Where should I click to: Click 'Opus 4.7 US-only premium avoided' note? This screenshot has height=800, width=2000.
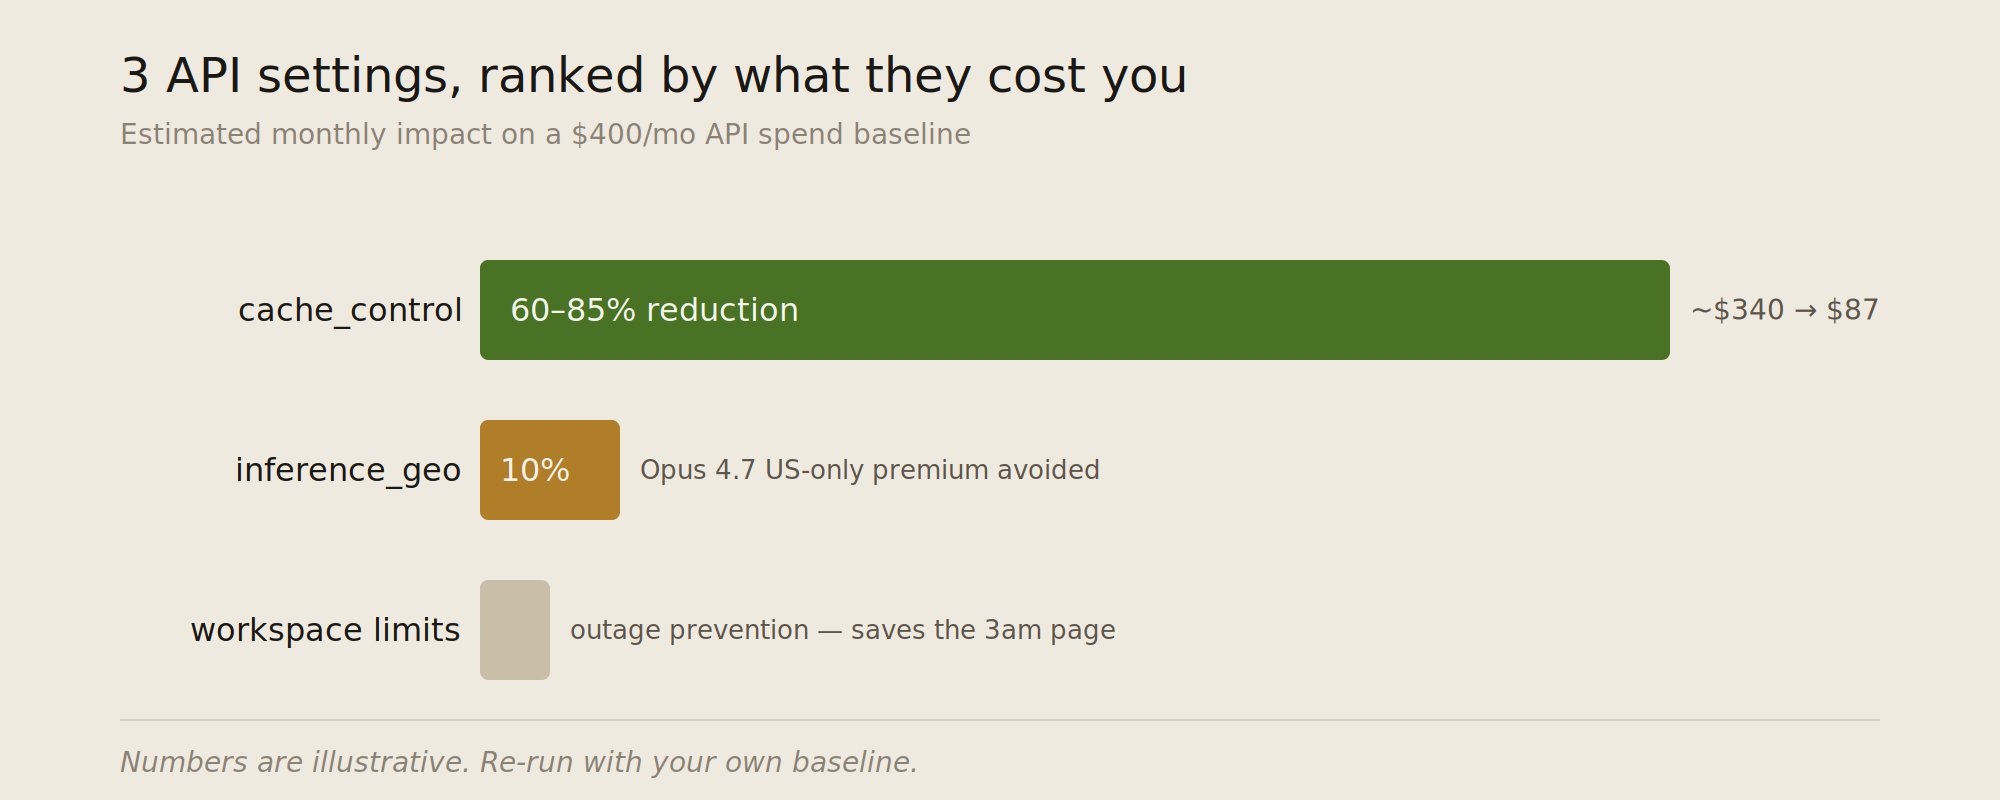(x=870, y=470)
